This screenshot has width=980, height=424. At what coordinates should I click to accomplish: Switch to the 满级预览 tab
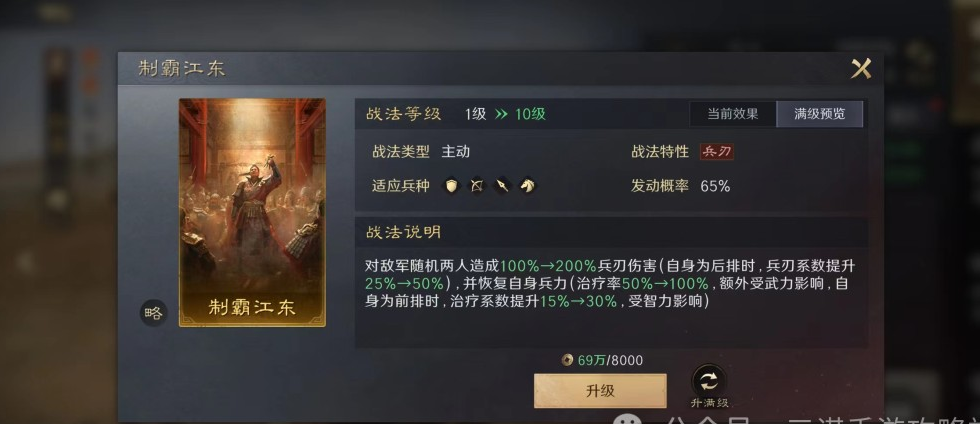(x=819, y=114)
